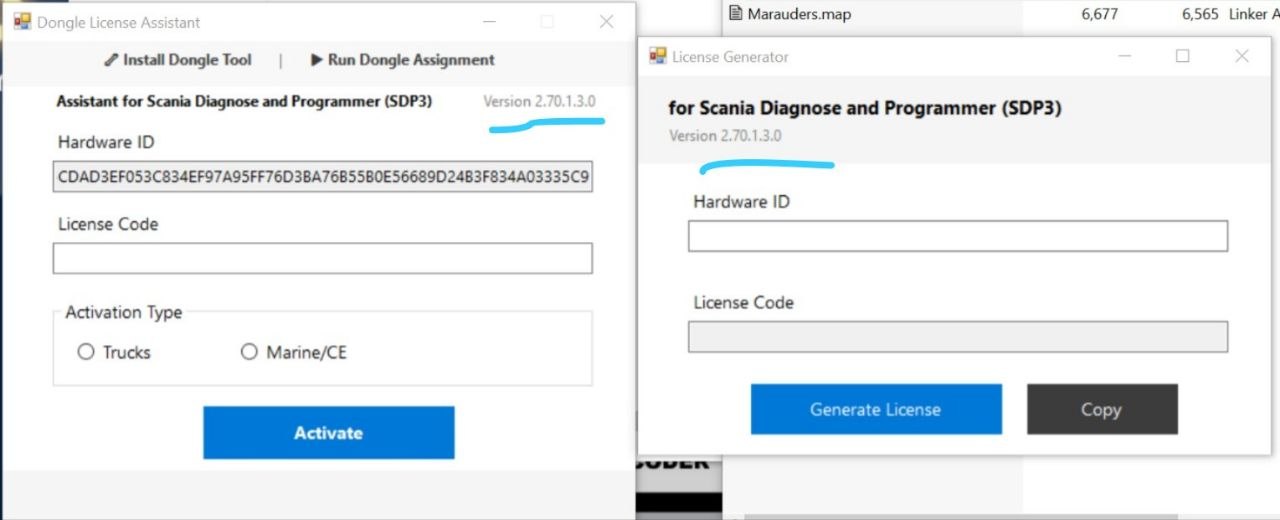Minimize the Dongle License Assistant window
Image resolution: width=1280 pixels, height=520 pixels.
(x=490, y=21)
